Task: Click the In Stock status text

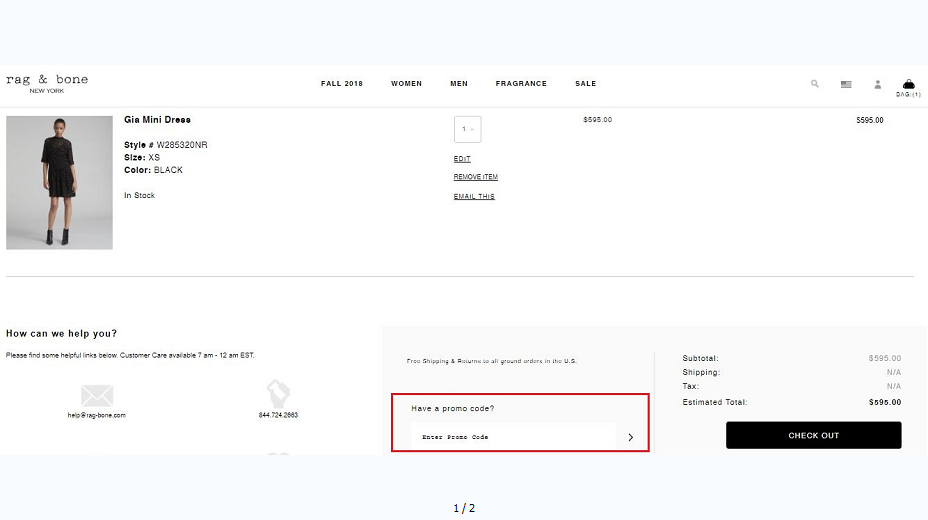Action: pyautogui.click(x=139, y=195)
